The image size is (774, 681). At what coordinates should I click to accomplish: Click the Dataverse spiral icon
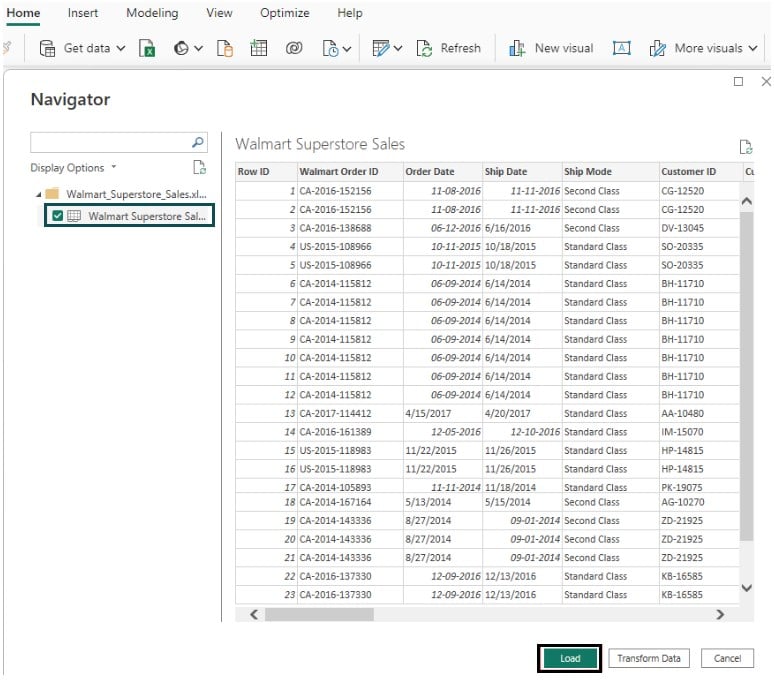[294, 48]
